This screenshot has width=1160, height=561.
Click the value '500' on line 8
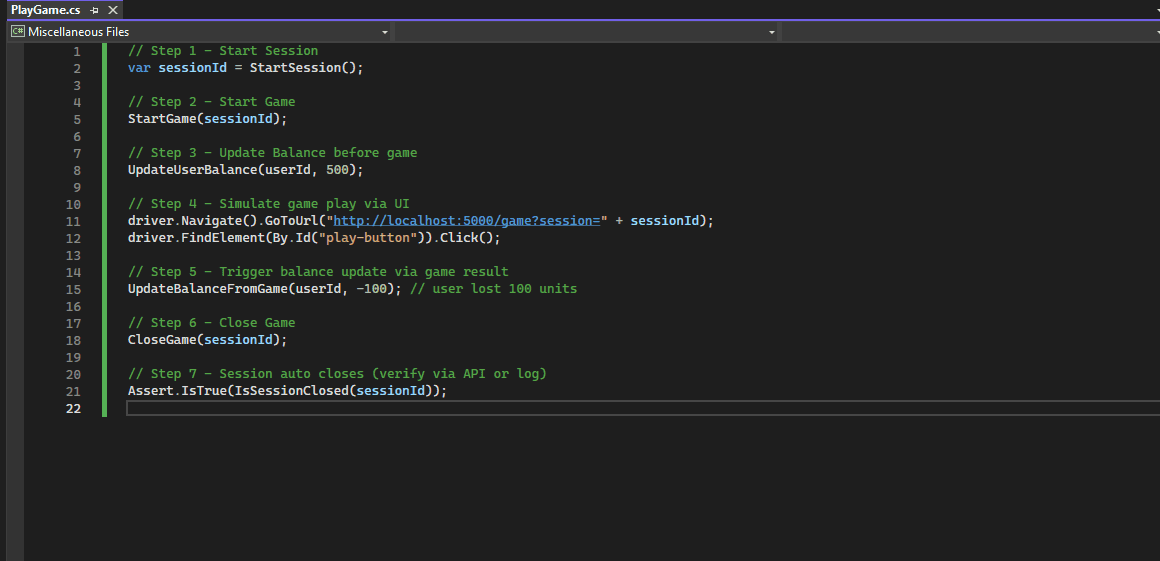coord(337,170)
